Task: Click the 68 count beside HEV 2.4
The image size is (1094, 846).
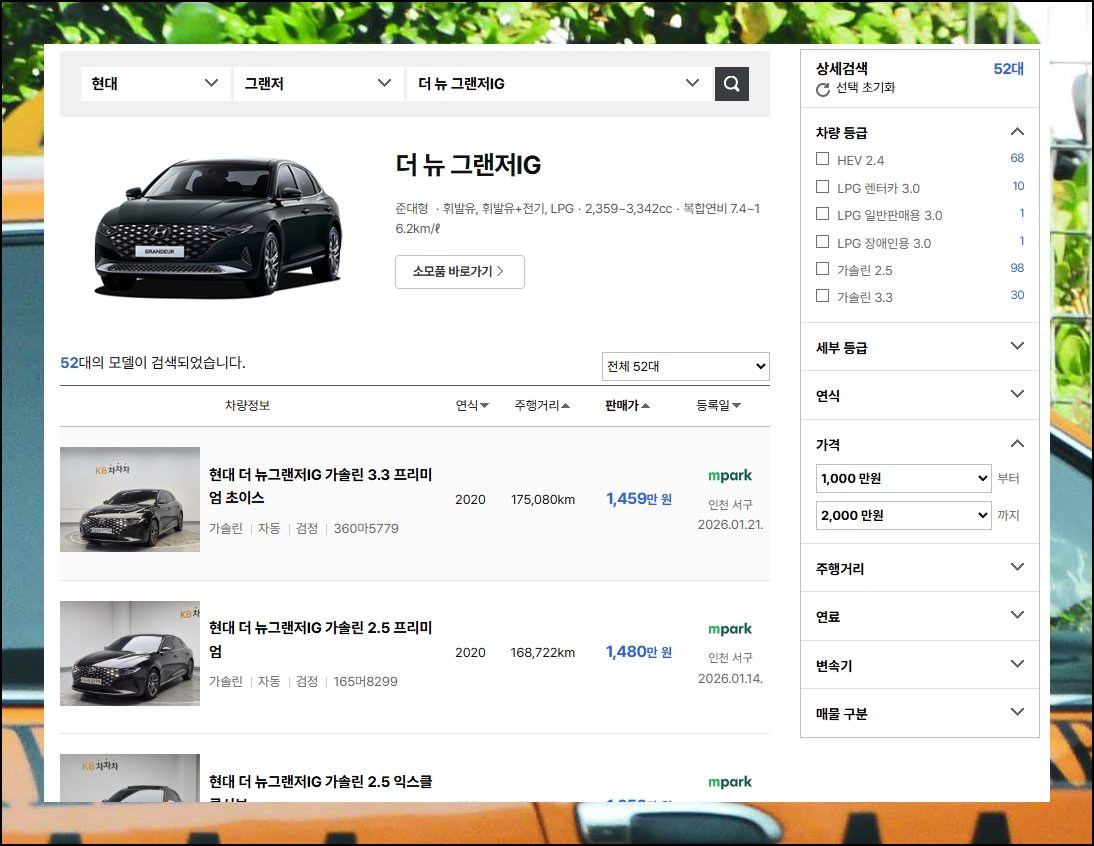Action: pyautogui.click(x=1017, y=158)
